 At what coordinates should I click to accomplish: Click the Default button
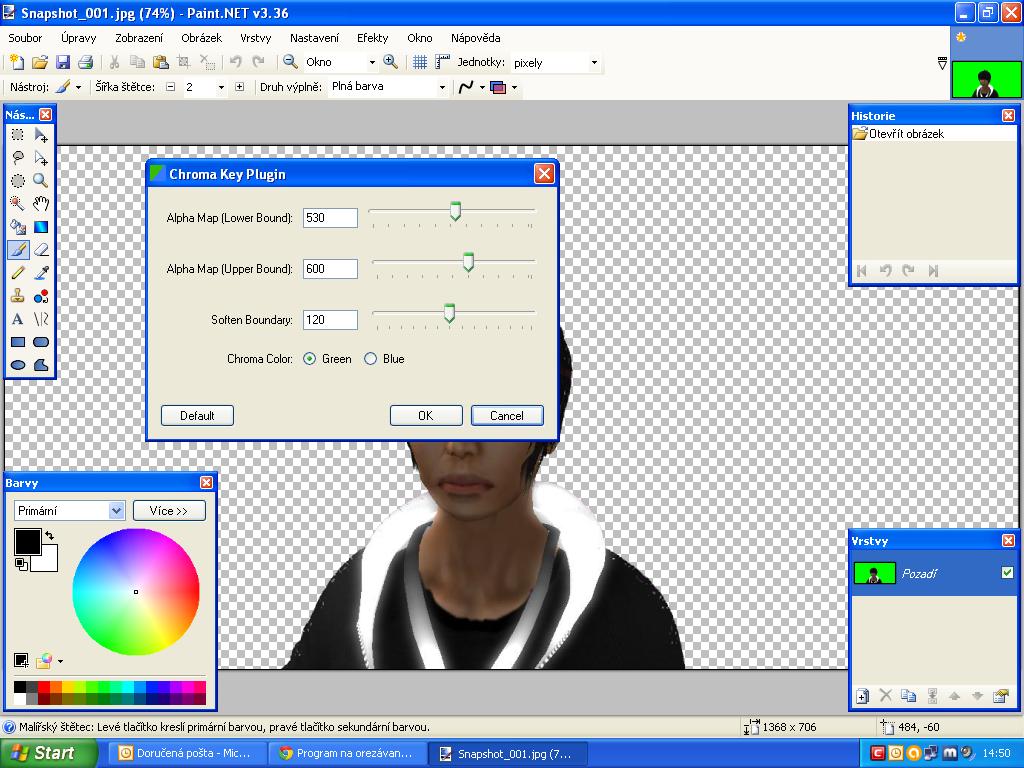(x=197, y=415)
